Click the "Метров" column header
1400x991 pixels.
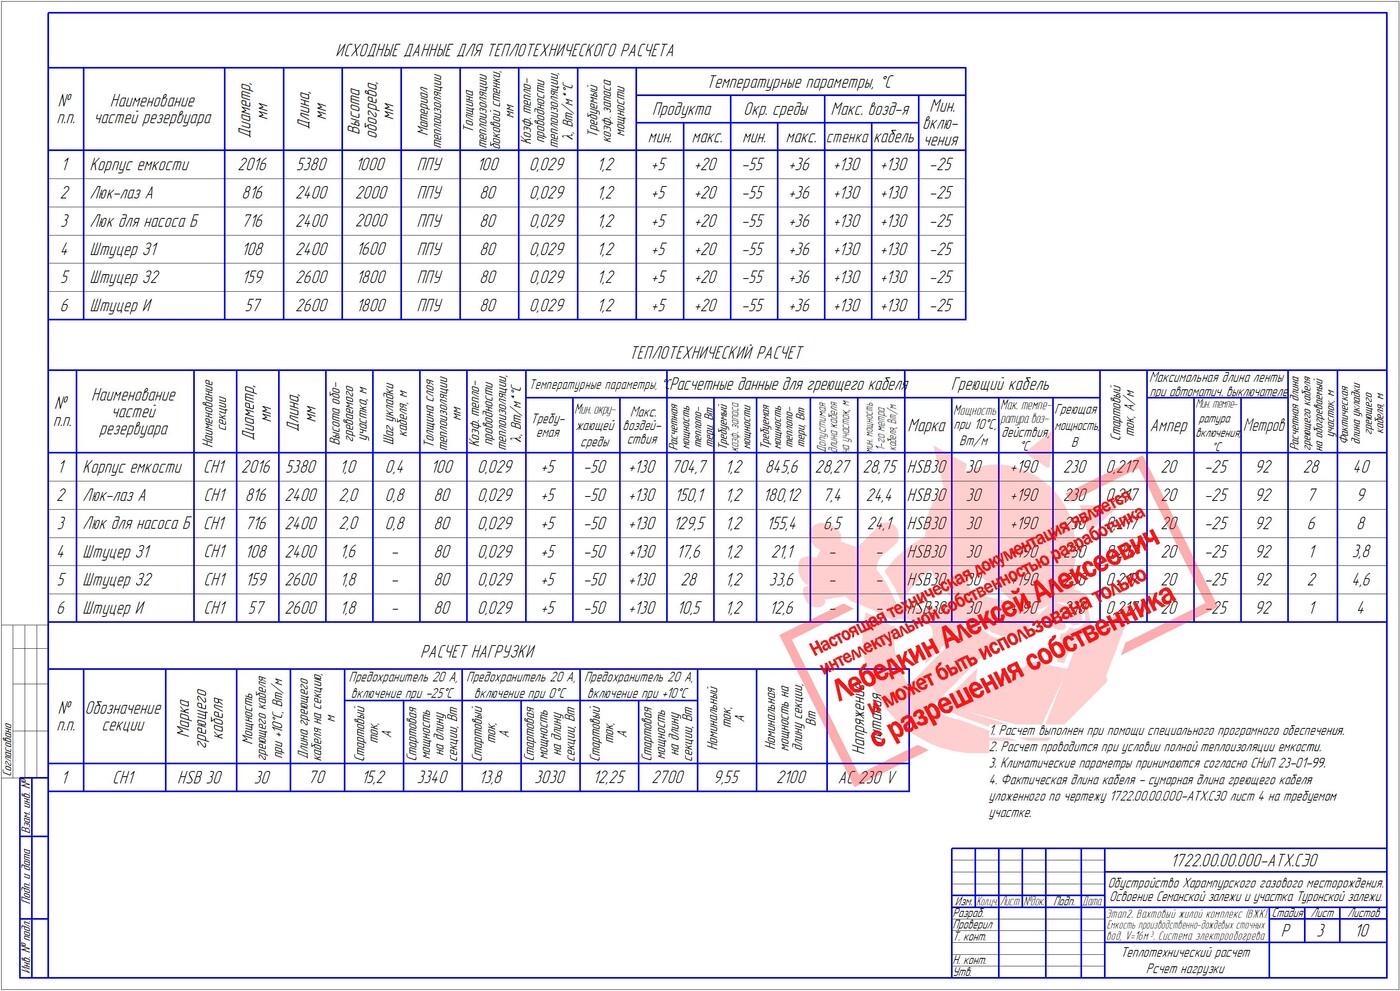tap(1264, 426)
